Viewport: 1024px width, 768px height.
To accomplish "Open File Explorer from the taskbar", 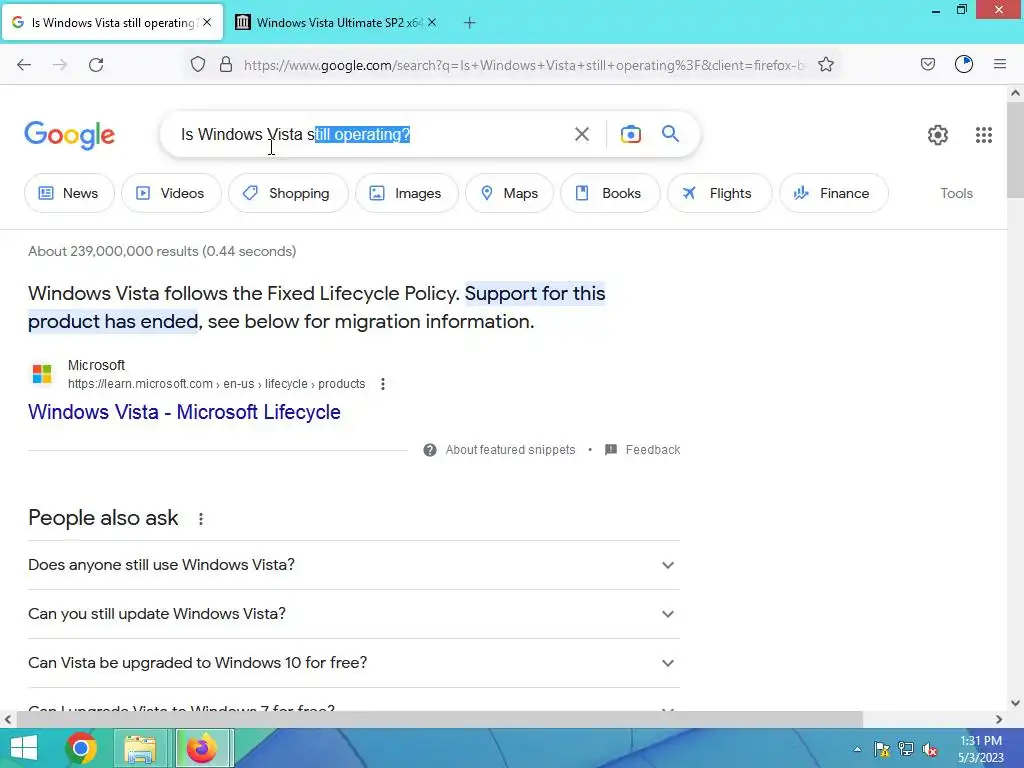I will (x=140, y=748).
